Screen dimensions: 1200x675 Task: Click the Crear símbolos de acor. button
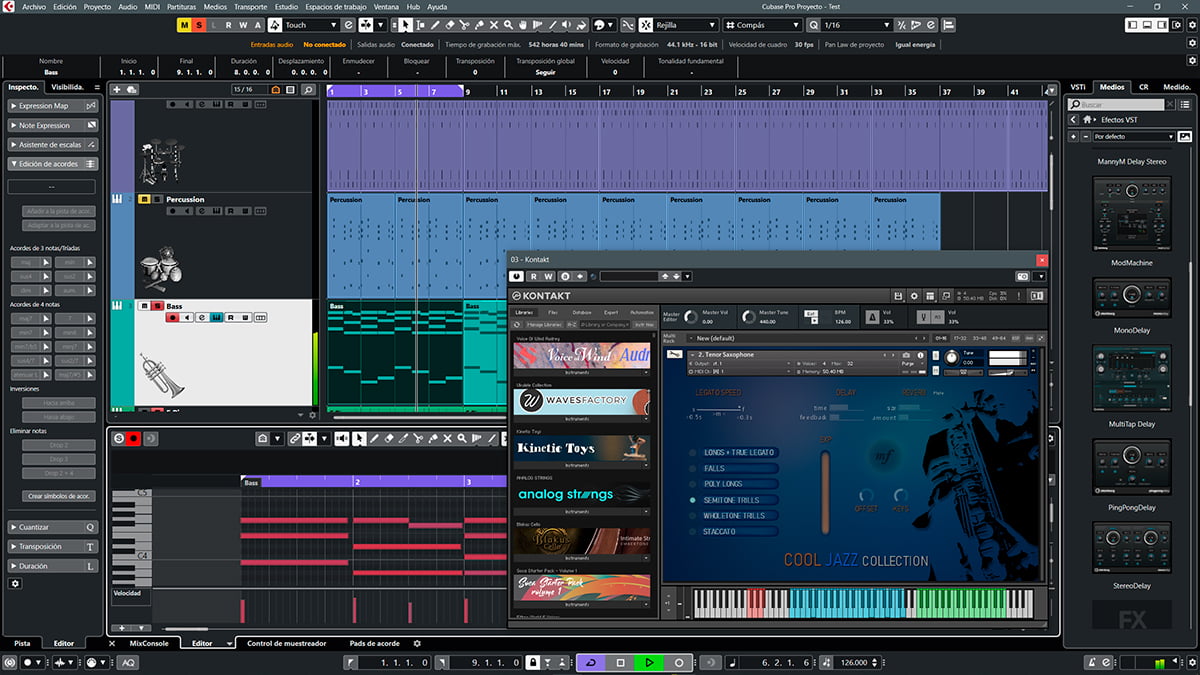tap(58, 496)
